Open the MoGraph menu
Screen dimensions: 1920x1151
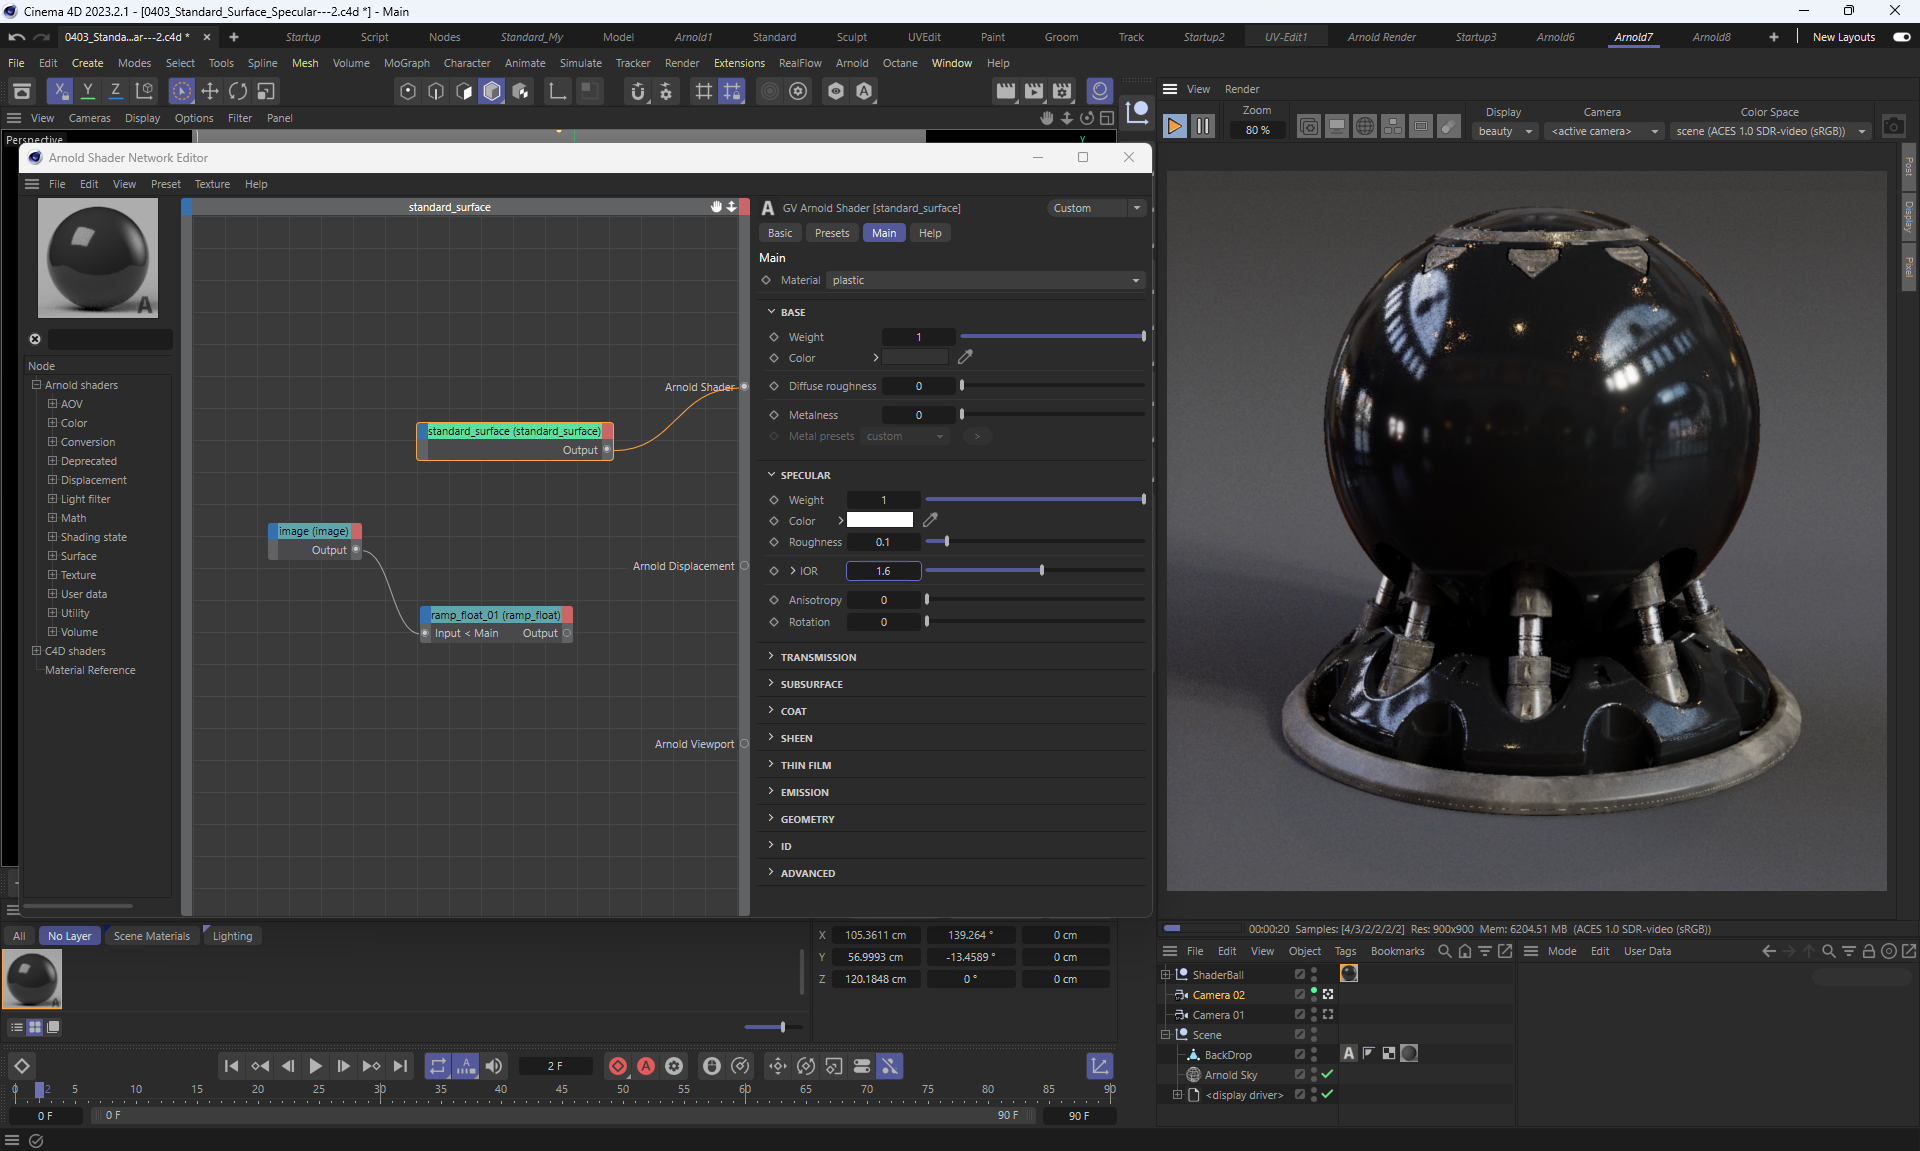pos(406,63)
